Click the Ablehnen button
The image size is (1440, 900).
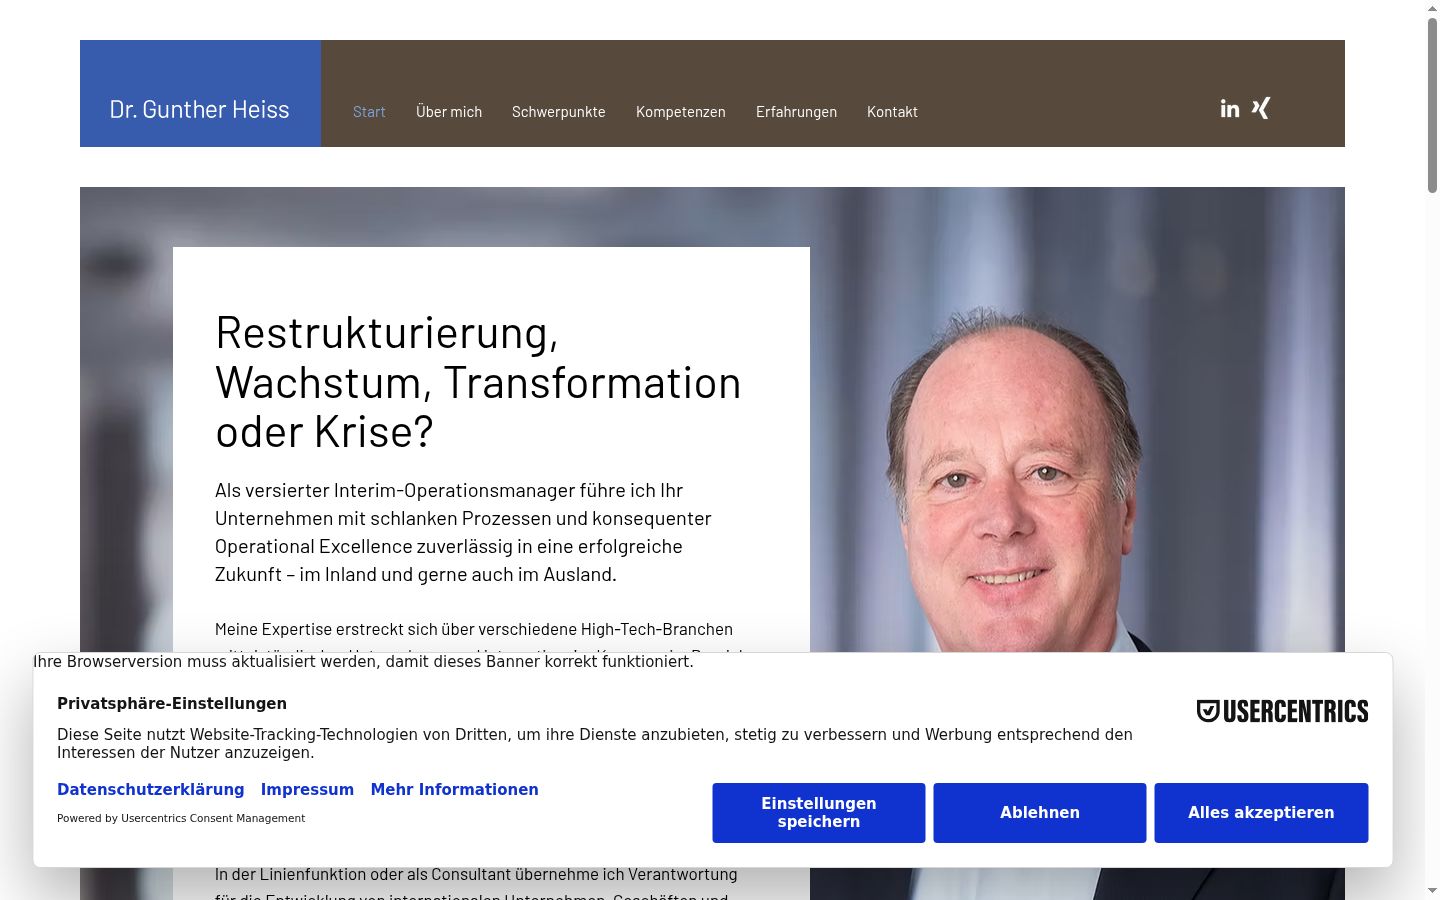(x=1040, y=813)
